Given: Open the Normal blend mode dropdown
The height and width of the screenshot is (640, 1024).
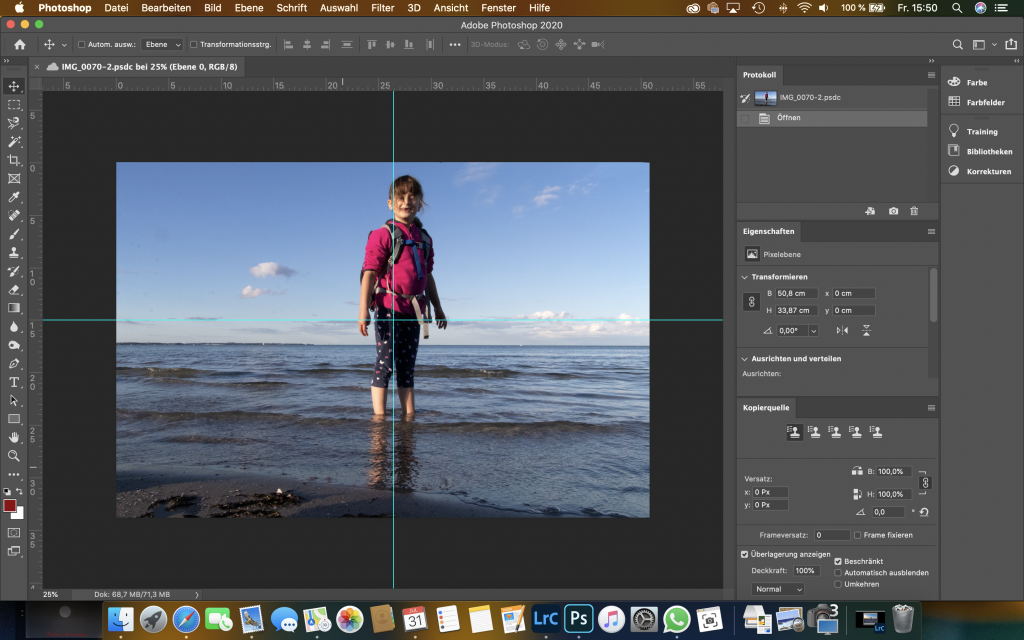Looking at the screenshot, I should coord(777,589).
